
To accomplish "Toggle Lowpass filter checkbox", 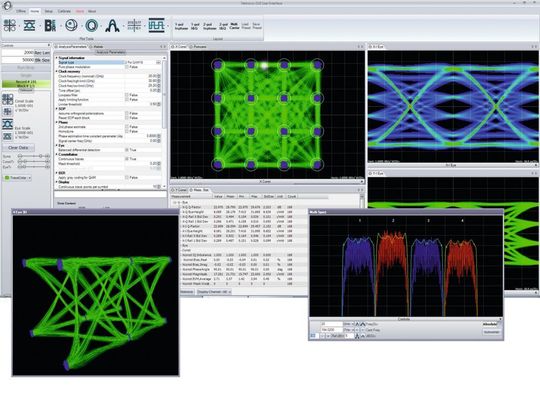I will point(127,95).
